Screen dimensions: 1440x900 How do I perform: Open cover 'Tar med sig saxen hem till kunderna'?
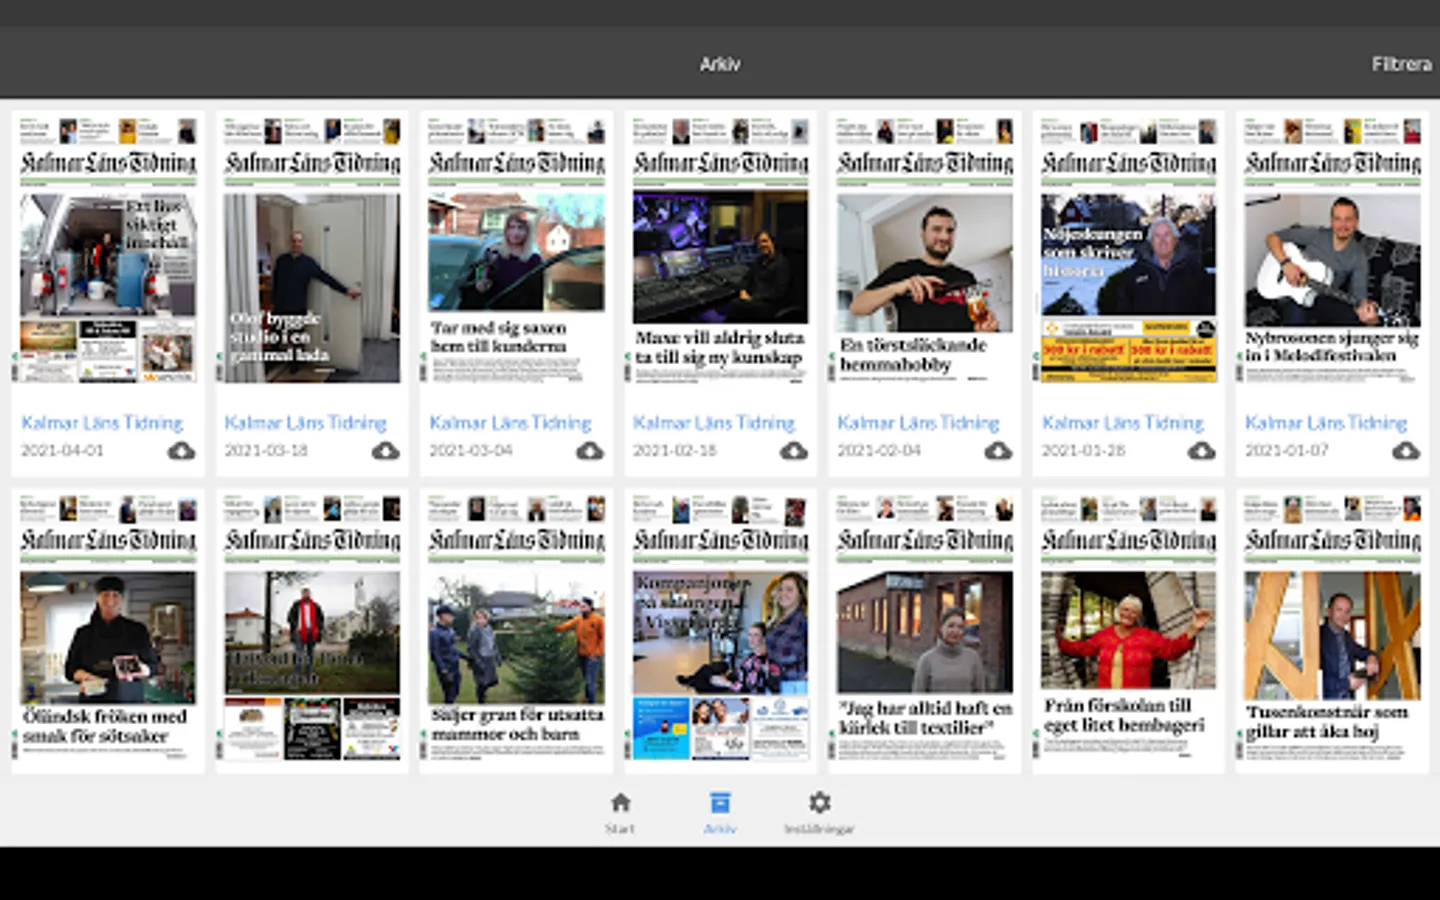(516, 249)
